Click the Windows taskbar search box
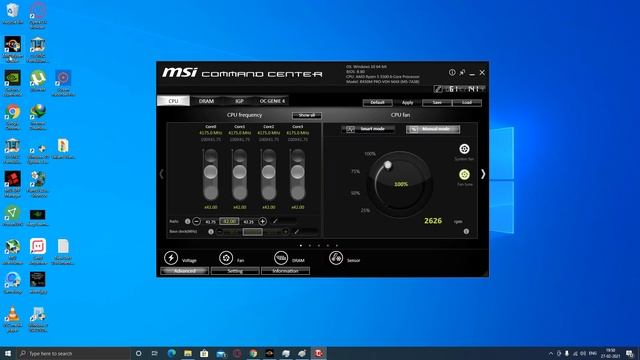The image size is (640, 360). [73, 353]
